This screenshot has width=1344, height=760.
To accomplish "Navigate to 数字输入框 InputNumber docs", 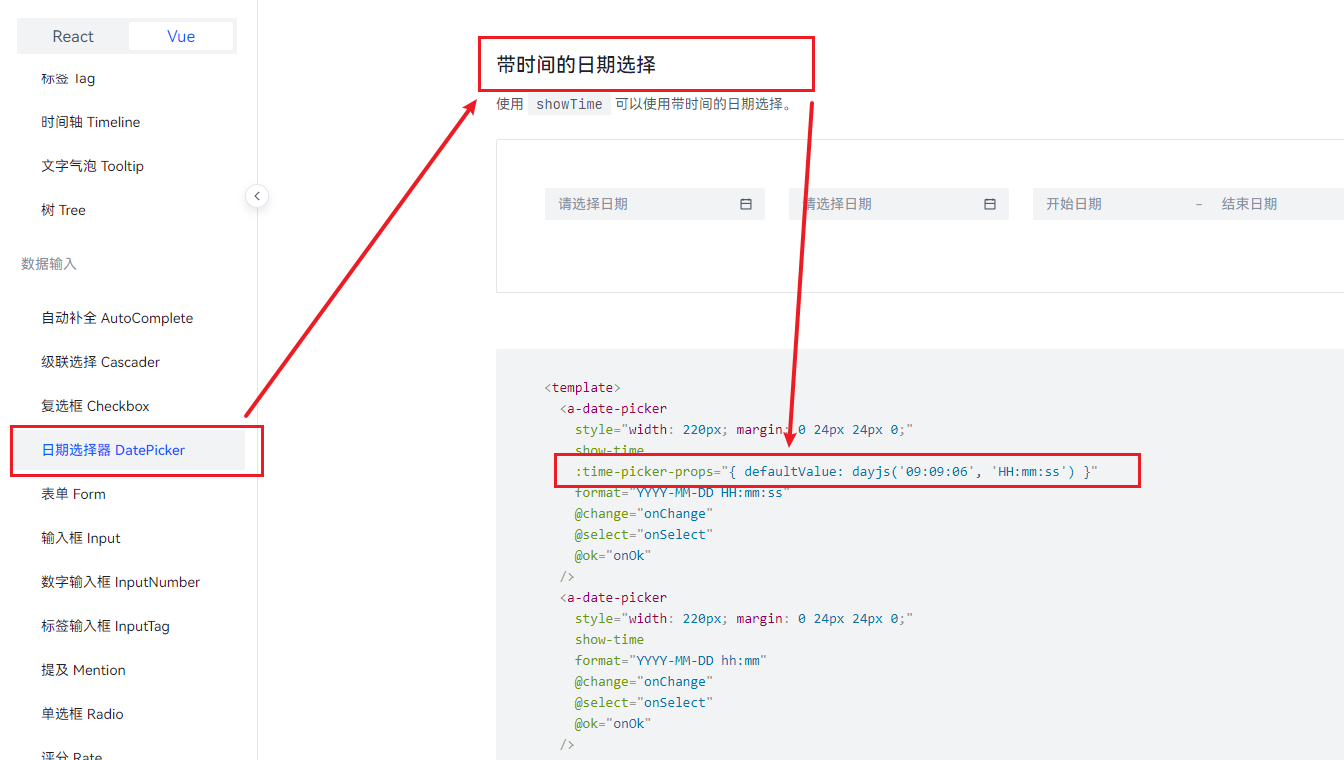I will click(120, 581).
